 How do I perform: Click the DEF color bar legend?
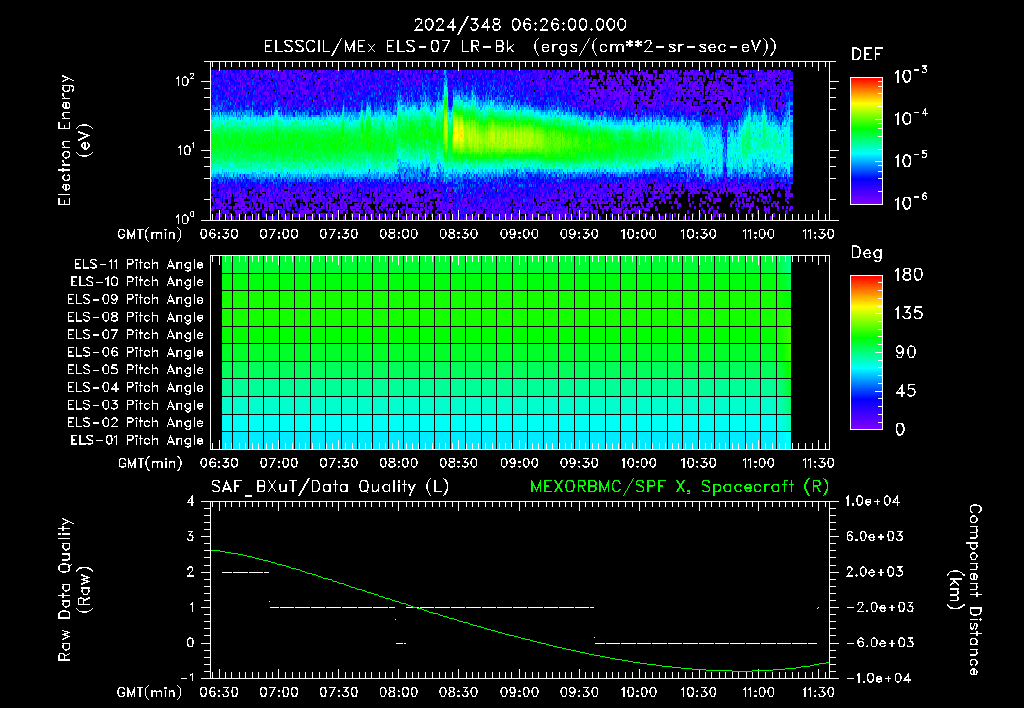point(866,141)
